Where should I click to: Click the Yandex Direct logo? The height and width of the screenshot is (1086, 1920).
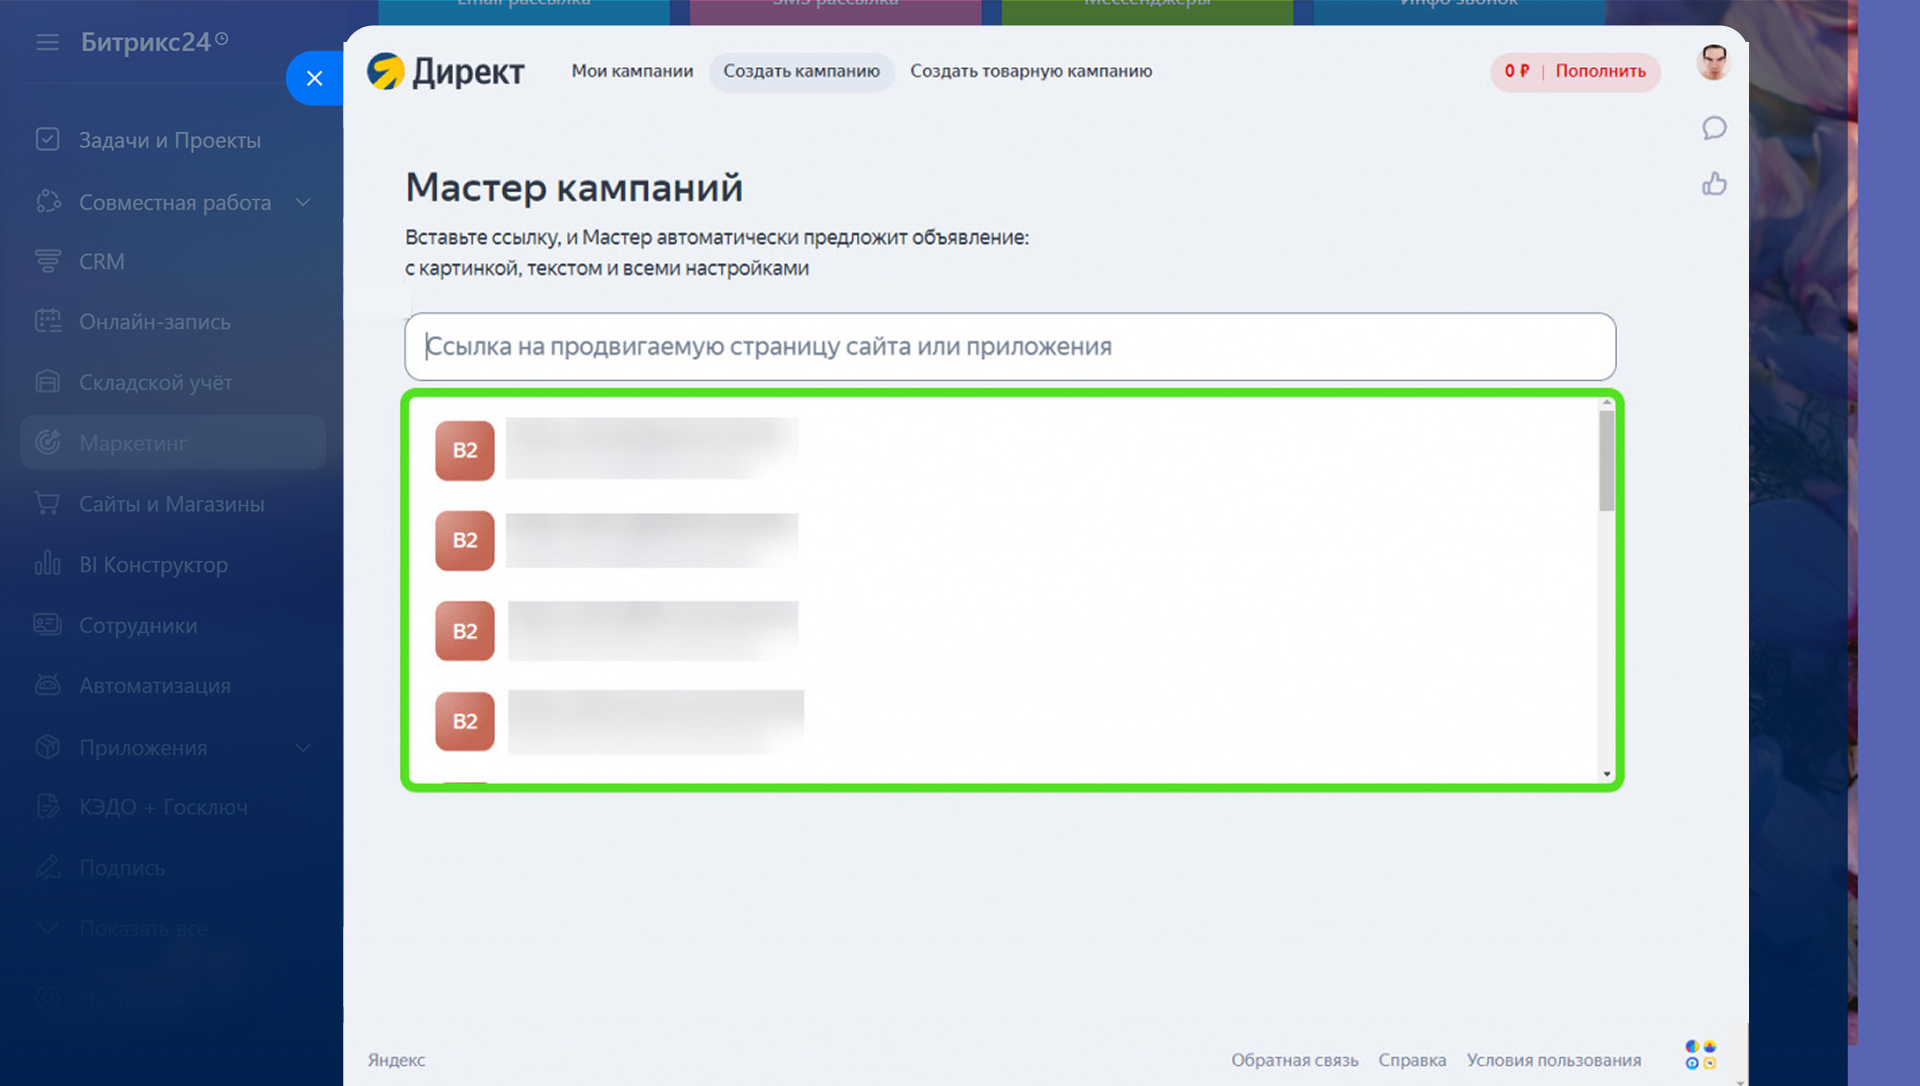click(445, 71)
